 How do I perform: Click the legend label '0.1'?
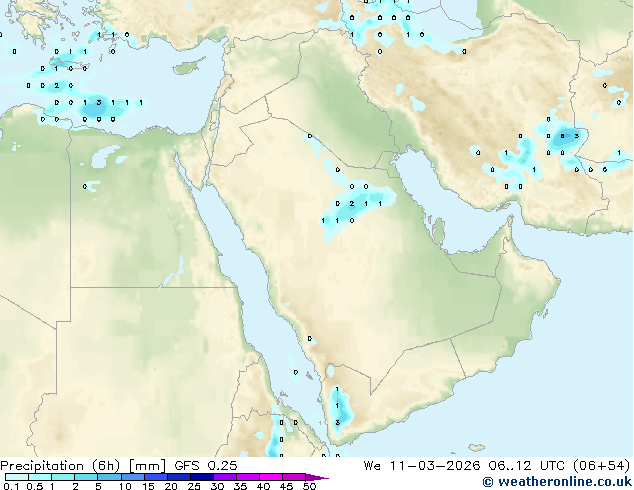(x=11, y=486)
